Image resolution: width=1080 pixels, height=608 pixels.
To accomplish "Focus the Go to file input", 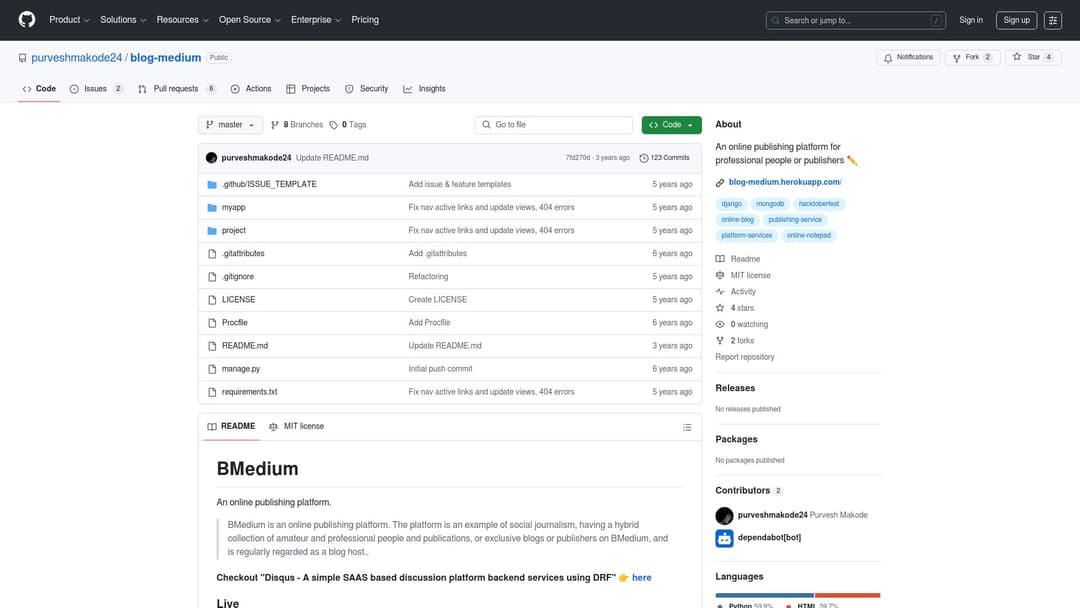I will click(x=553, y=125).
